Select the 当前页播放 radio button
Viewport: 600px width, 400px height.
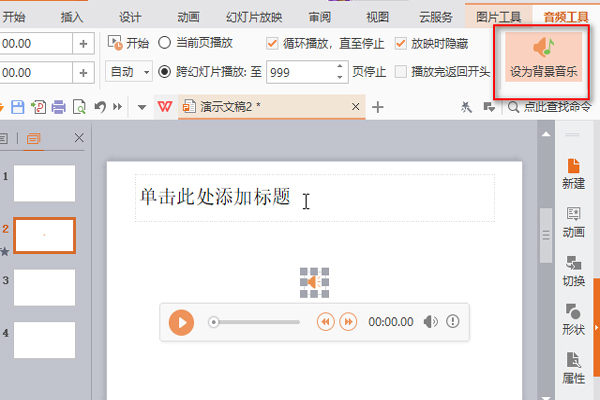coord(165,43)
